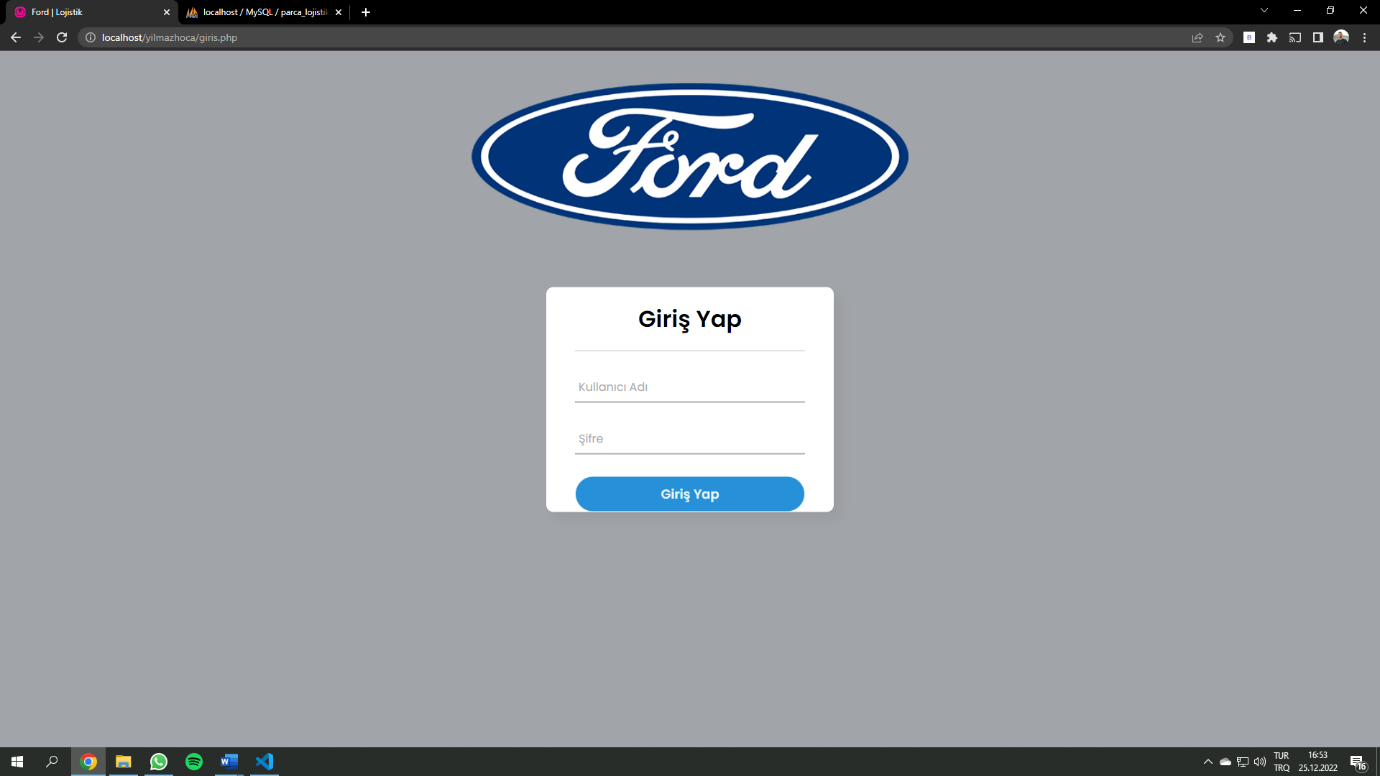Click into the Şifre password field
The image size is (1380, 776).
[689, 439]
